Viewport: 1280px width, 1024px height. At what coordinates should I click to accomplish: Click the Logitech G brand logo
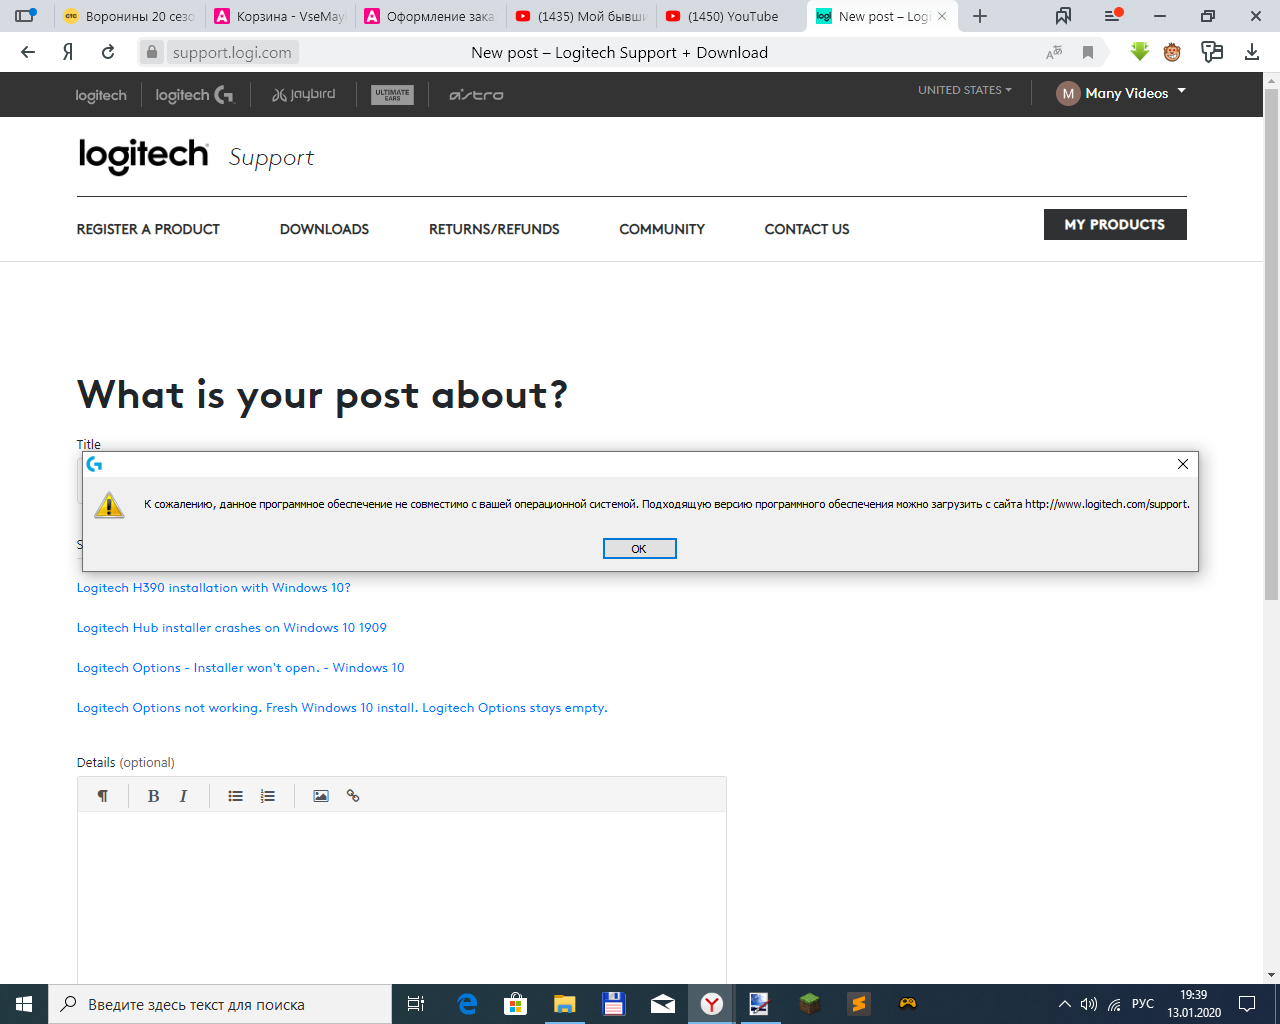click(x=194, y=95)
